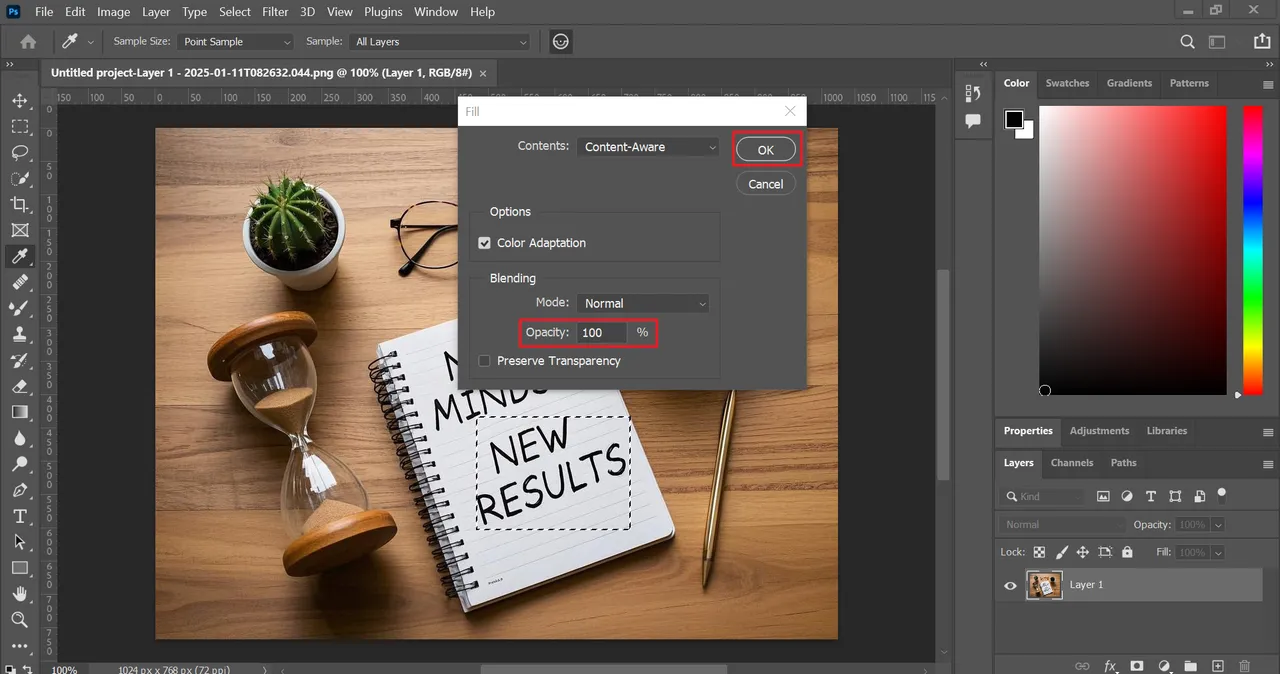1280x674 pixels.
Task: Select the Brush tool
Action: [x=19, y=309]
